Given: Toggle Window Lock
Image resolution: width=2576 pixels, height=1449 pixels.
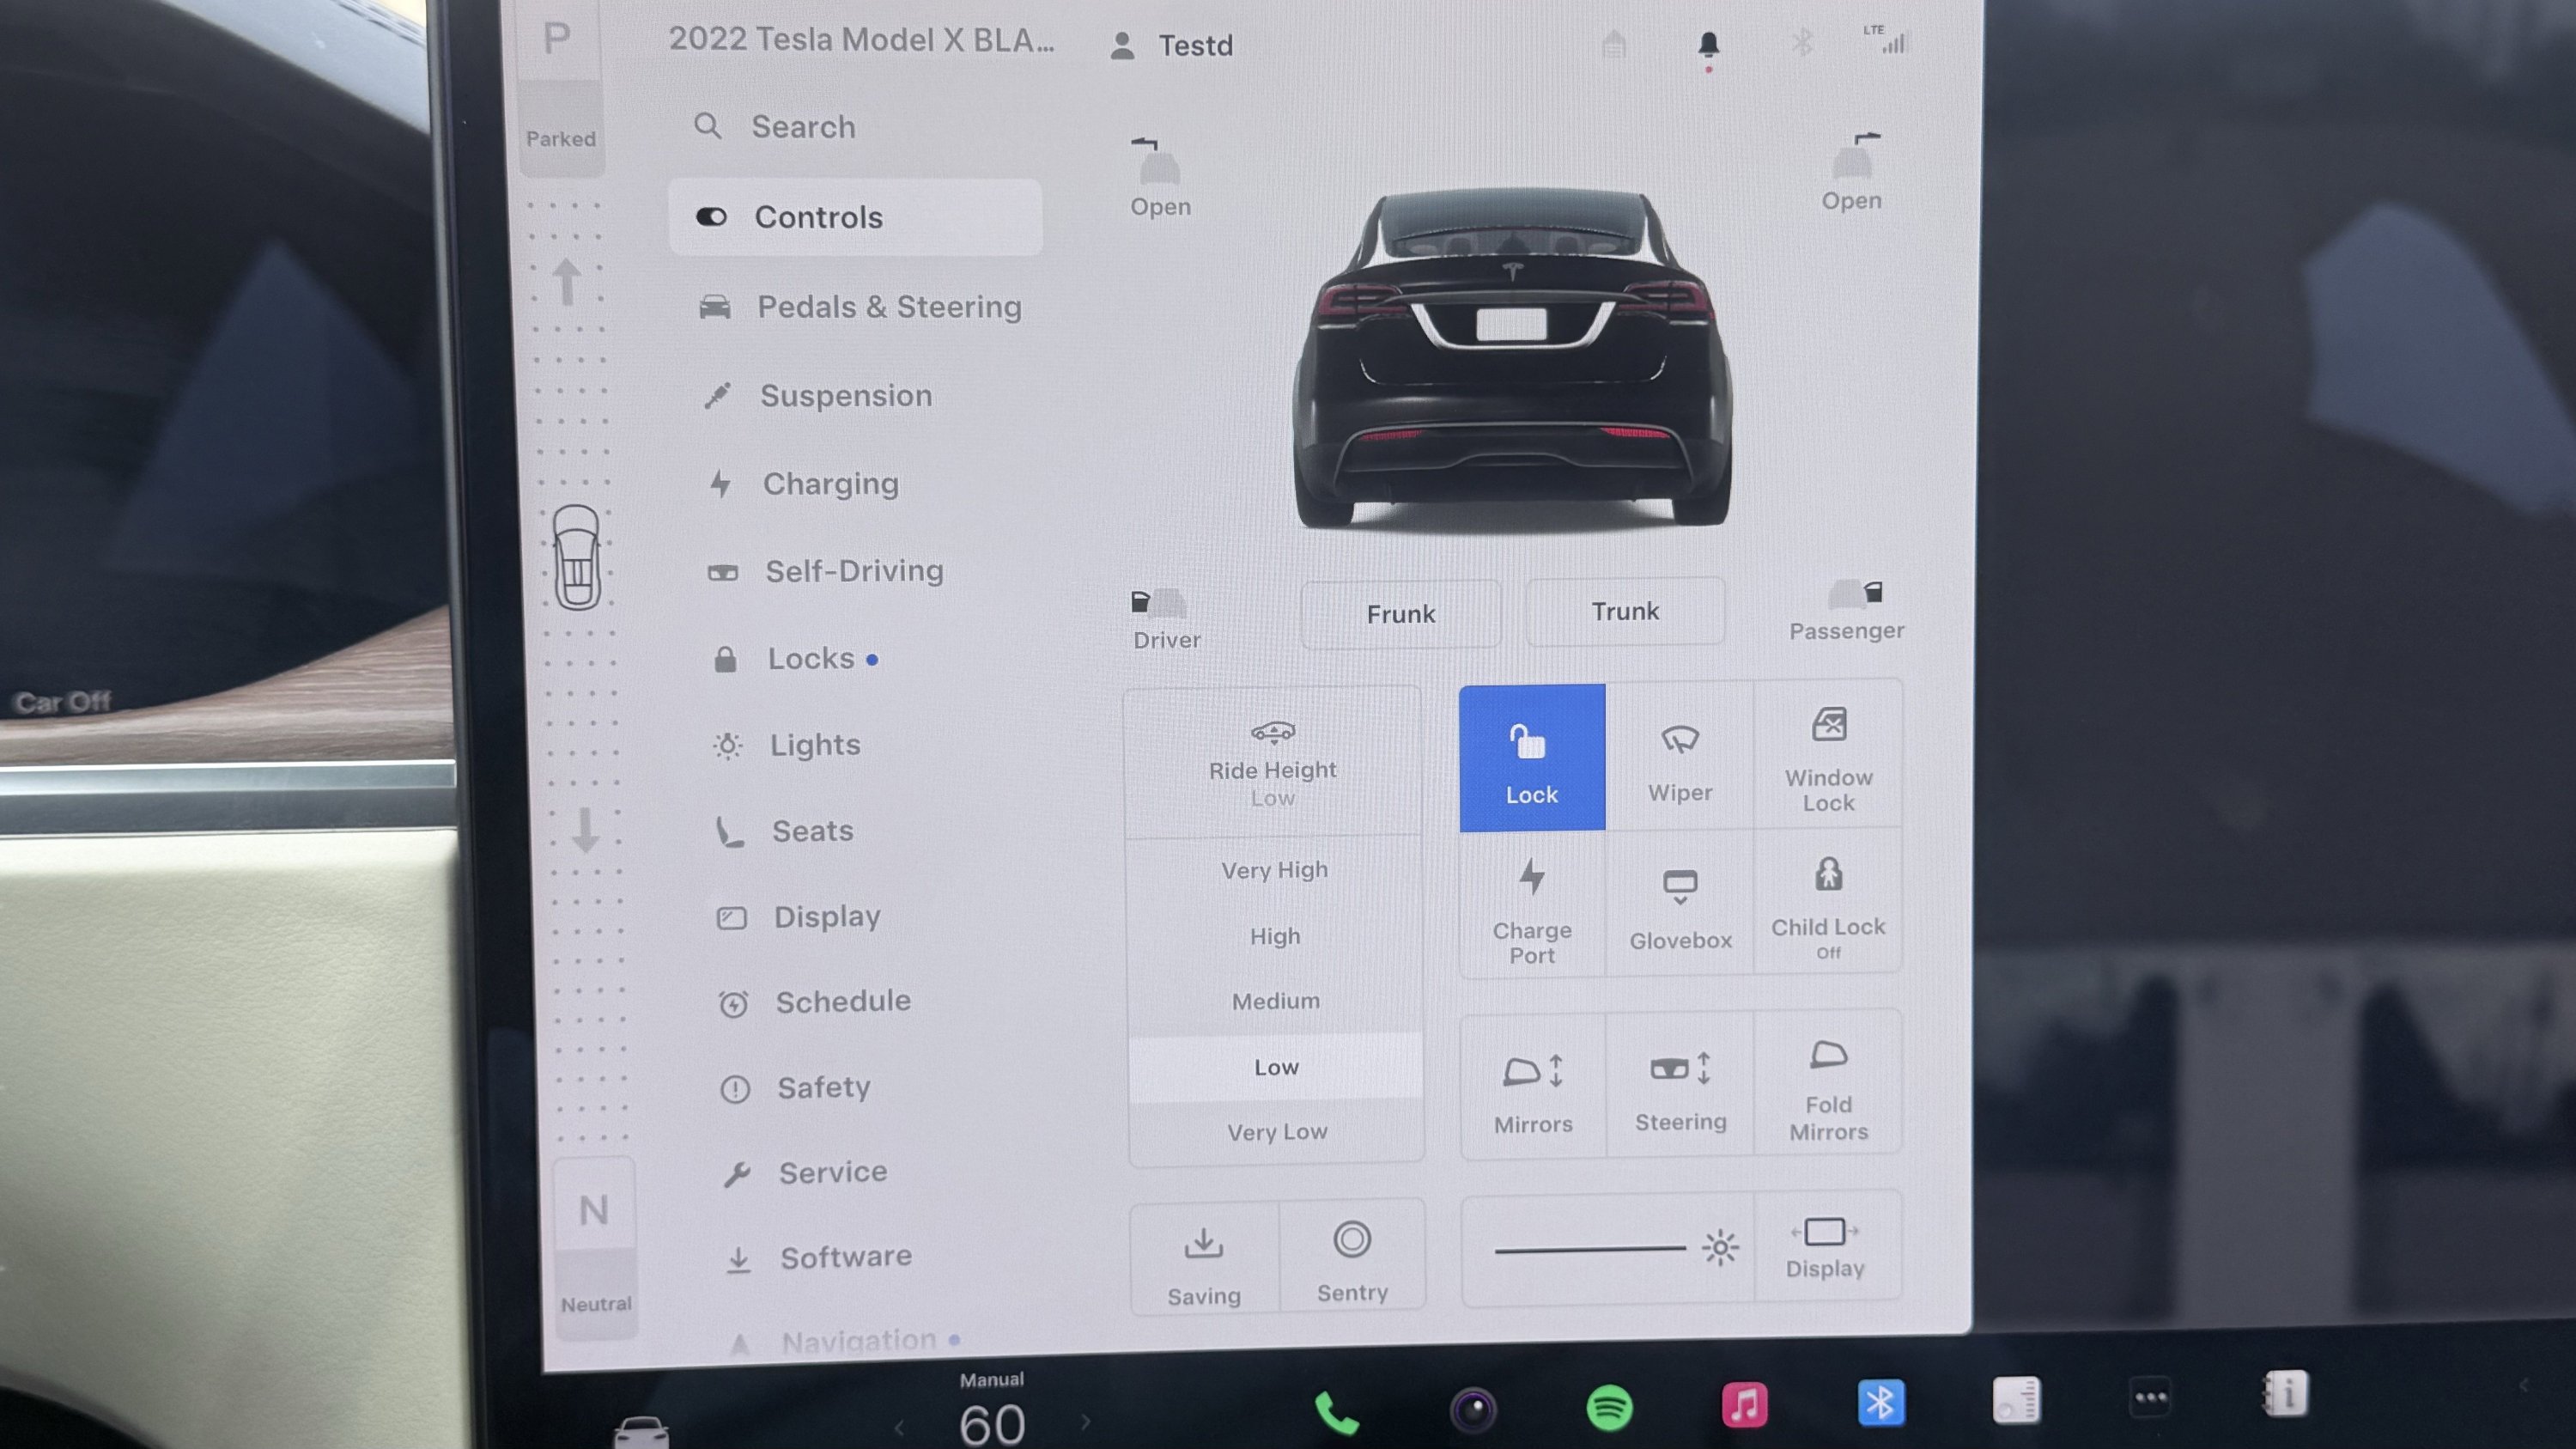Looking at the screenshot, I should coord(1829,756).
